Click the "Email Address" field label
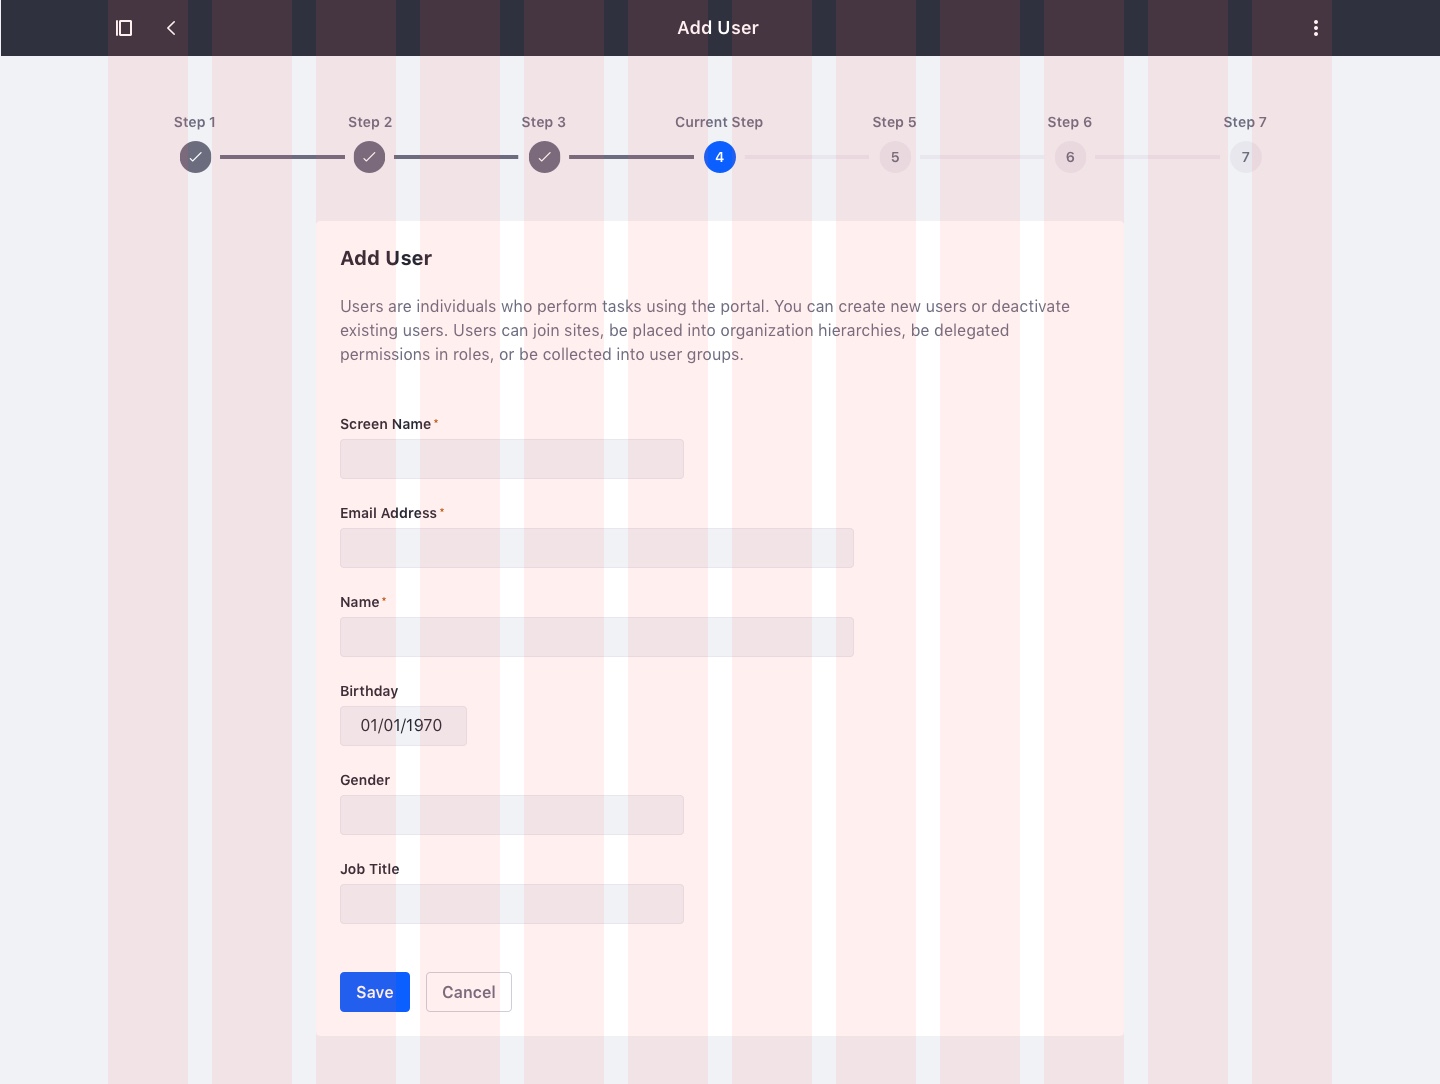The height and width of the screenshot is (1084, 1440). coord(389,513)
